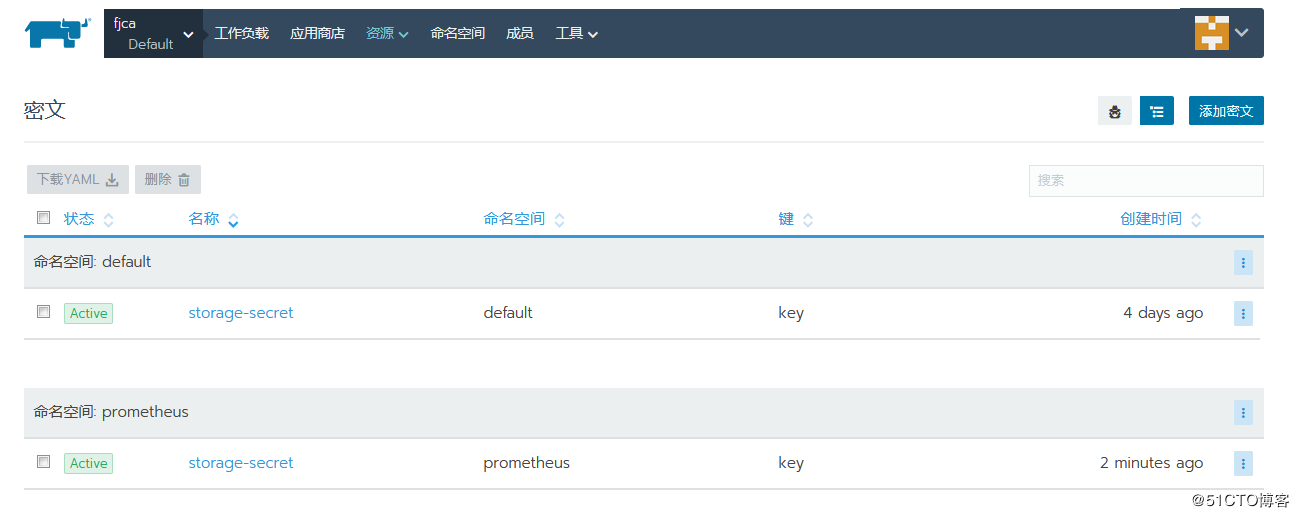Expand the 资源 dropdown menu
Viewport: 1299px width, 517px height.
[x=387, y=33]
